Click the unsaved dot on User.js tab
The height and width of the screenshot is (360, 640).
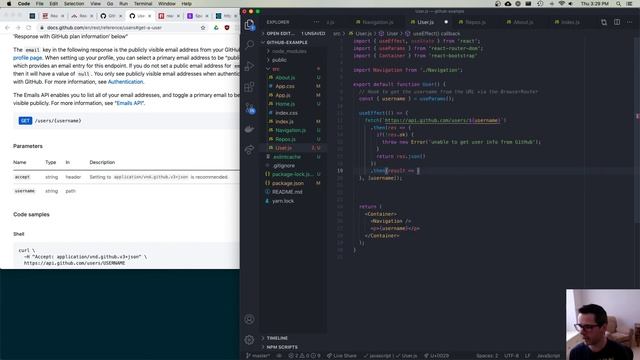click(x=446, y=22)
